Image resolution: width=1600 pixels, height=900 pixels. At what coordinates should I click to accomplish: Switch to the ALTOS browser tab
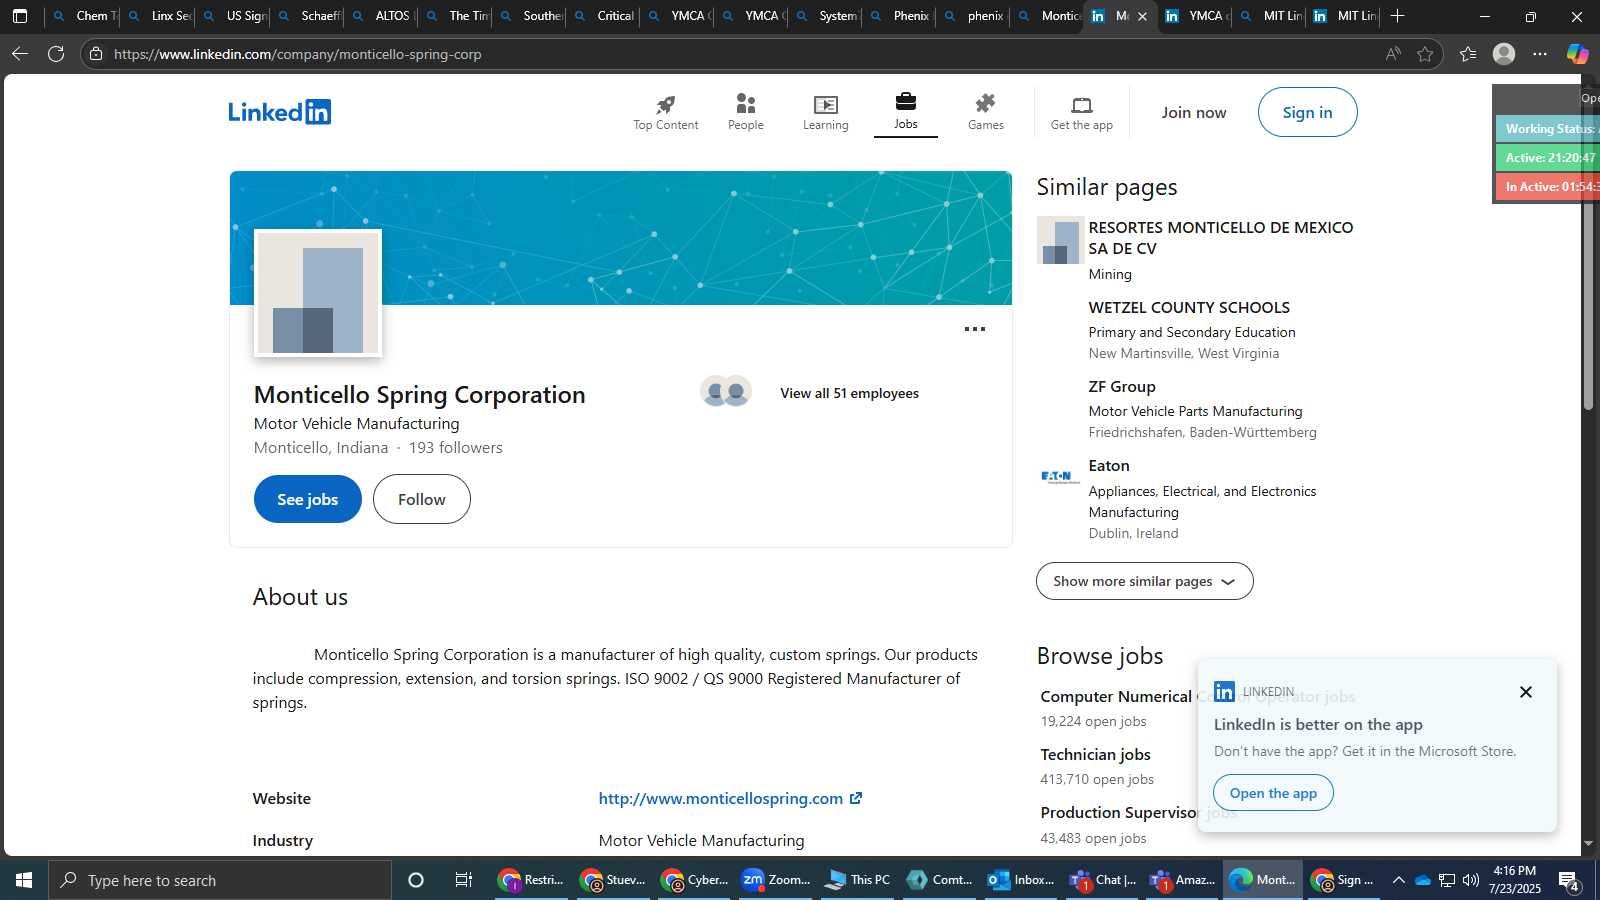(381, 16)
